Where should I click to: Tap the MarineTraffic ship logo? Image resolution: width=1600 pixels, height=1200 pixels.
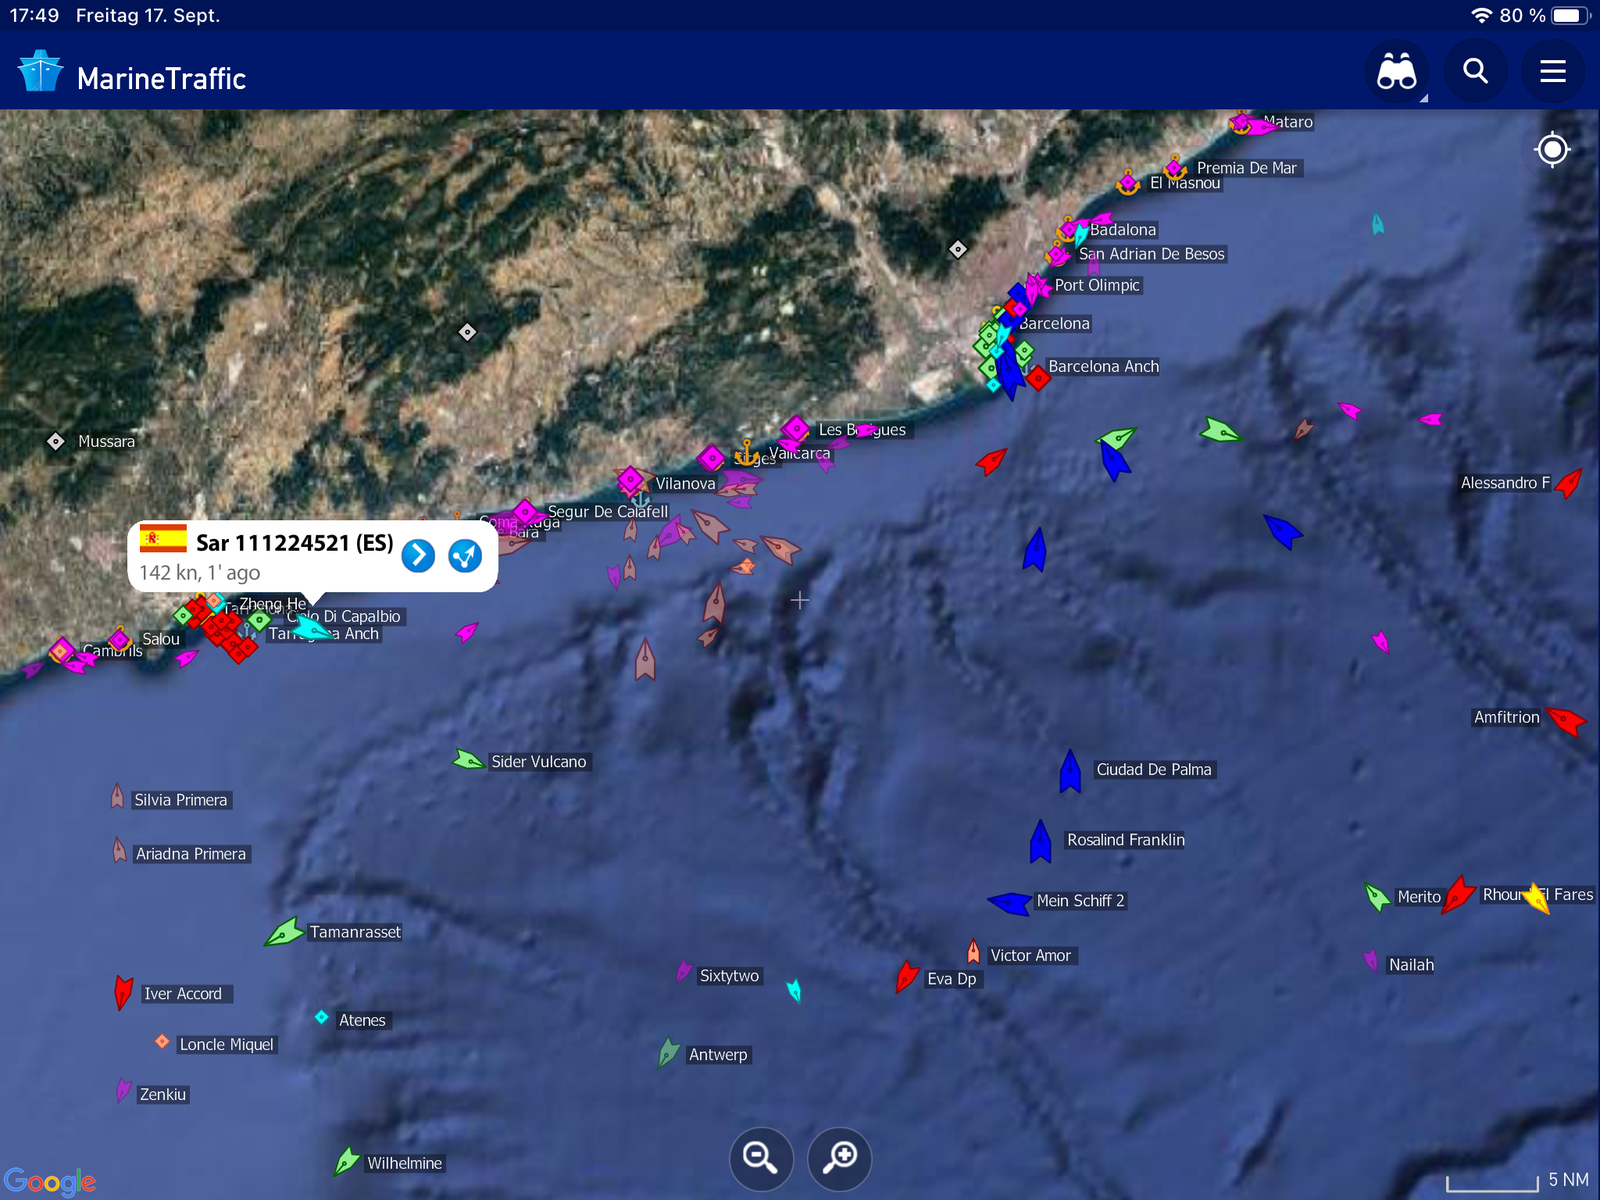41,72
